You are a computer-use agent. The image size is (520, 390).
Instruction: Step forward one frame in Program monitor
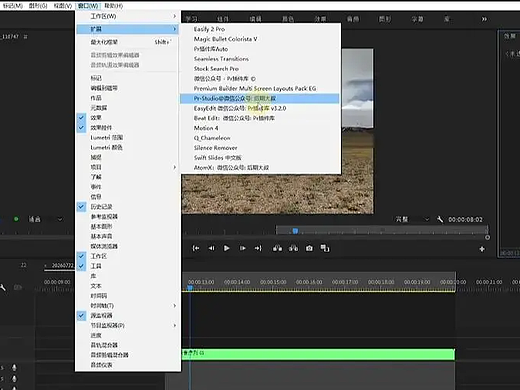(243, 248)
